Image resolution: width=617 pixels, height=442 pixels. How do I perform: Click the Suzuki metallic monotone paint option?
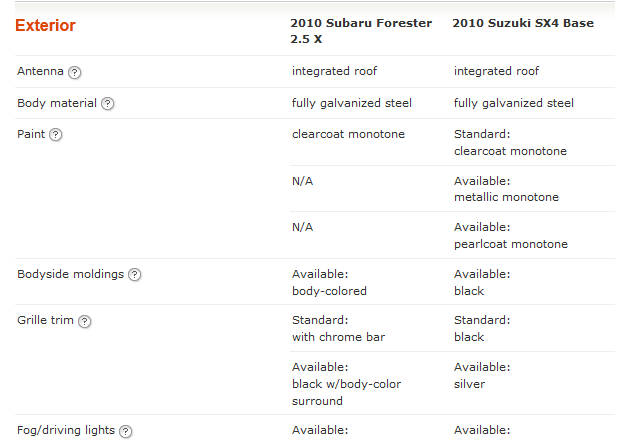[506, 197]
